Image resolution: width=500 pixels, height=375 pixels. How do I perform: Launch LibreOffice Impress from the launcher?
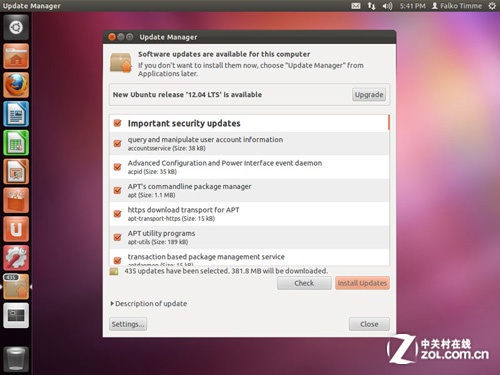pos(16,171)
